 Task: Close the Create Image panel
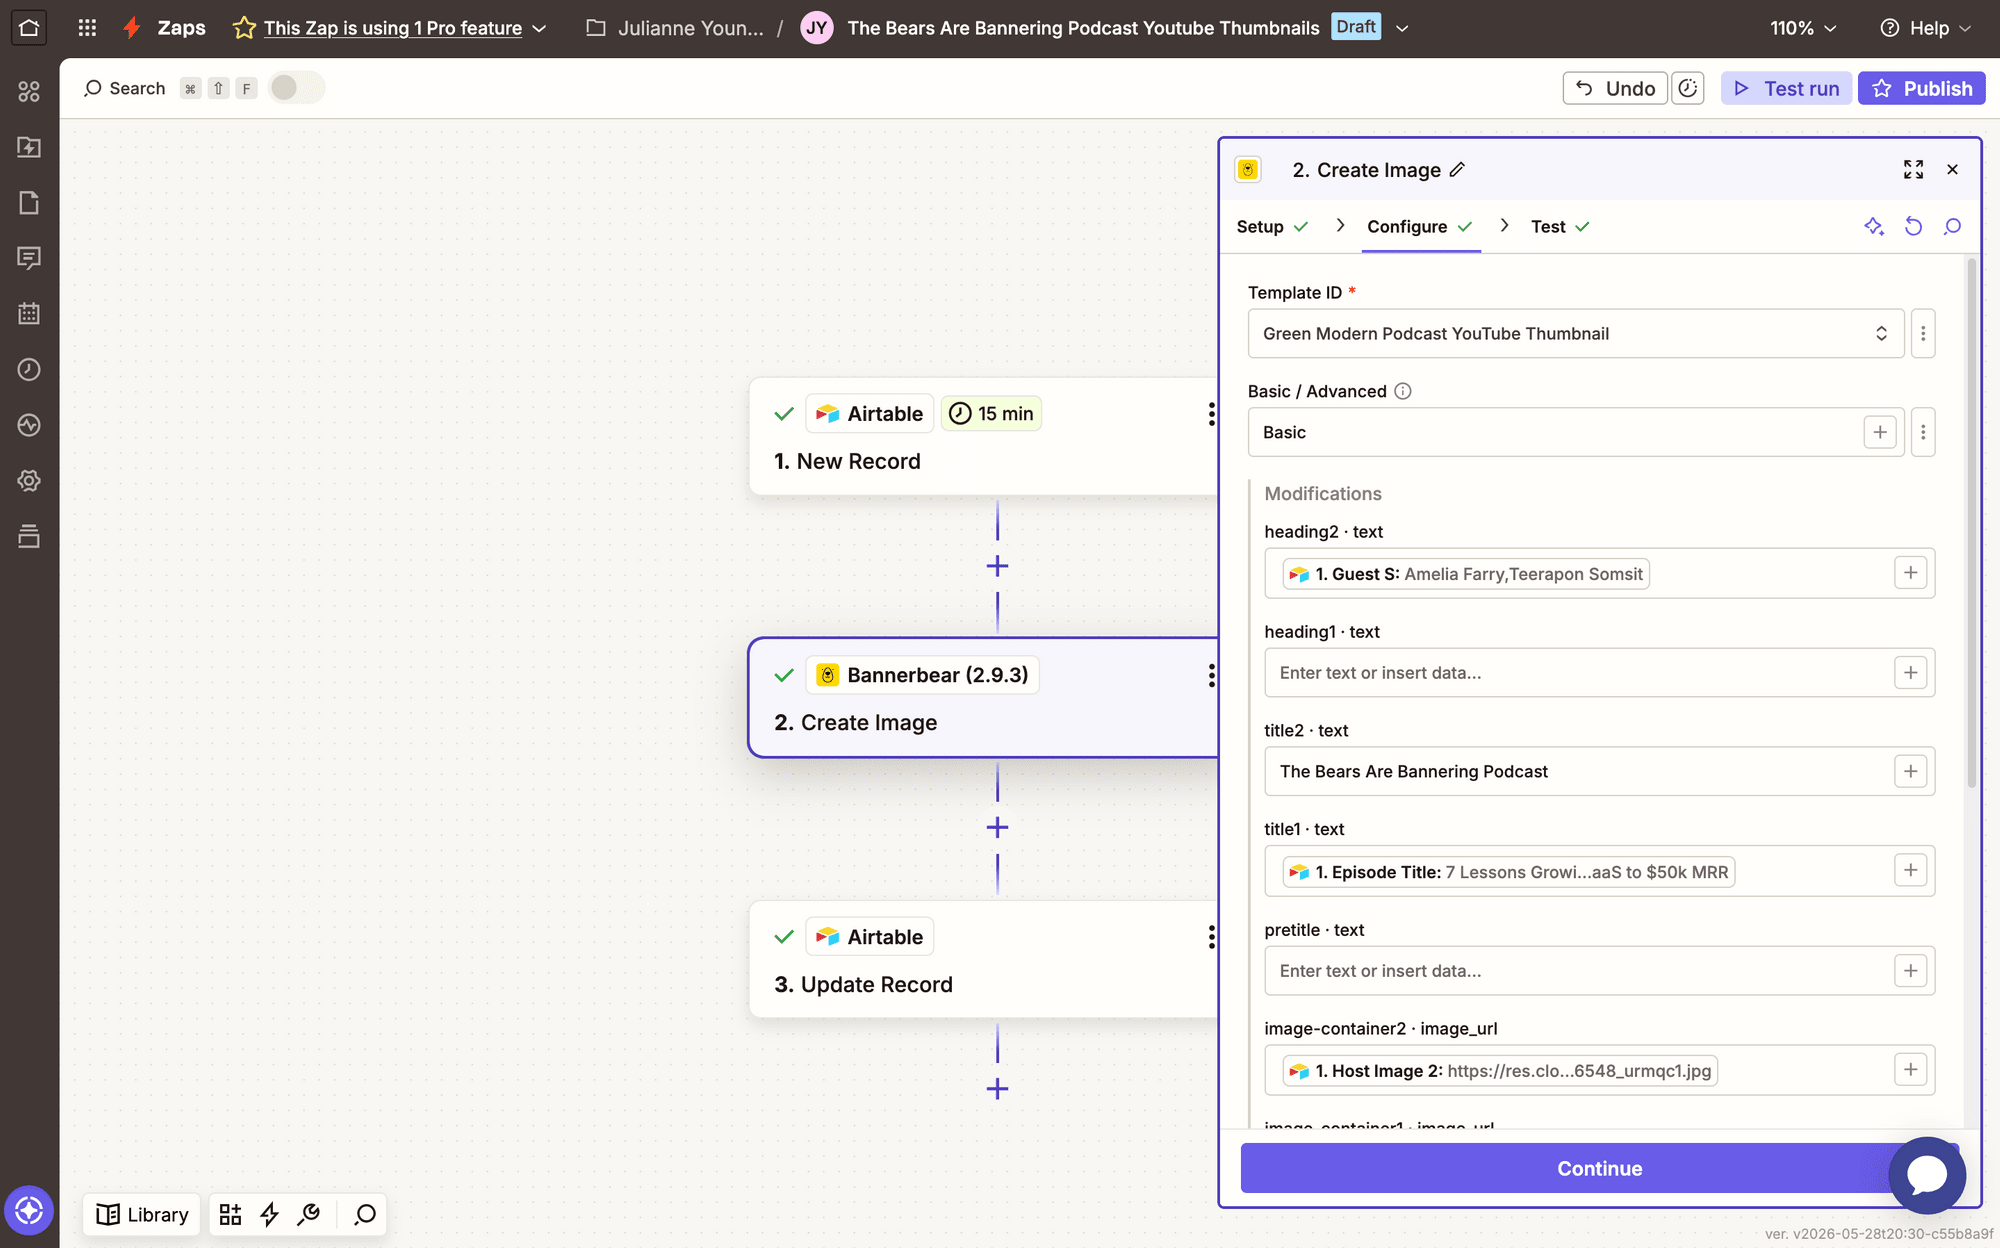click(1952, 170)
